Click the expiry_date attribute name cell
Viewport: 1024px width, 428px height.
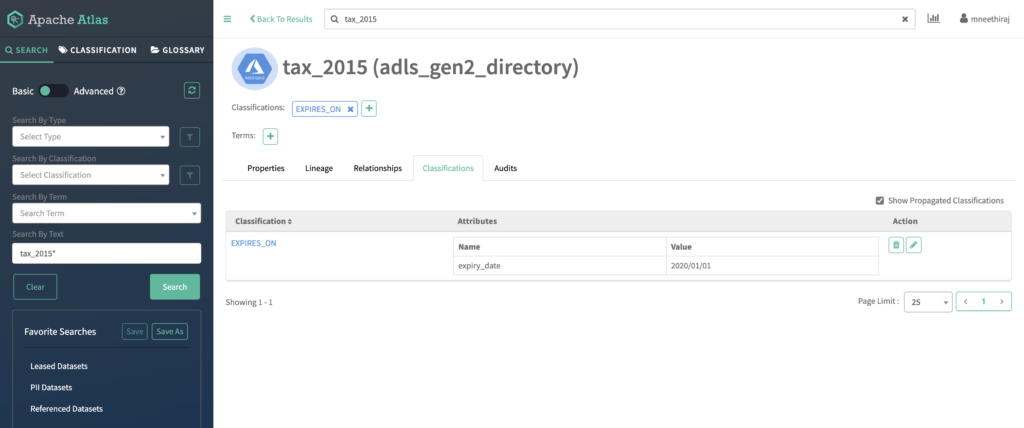pos(560,265)
